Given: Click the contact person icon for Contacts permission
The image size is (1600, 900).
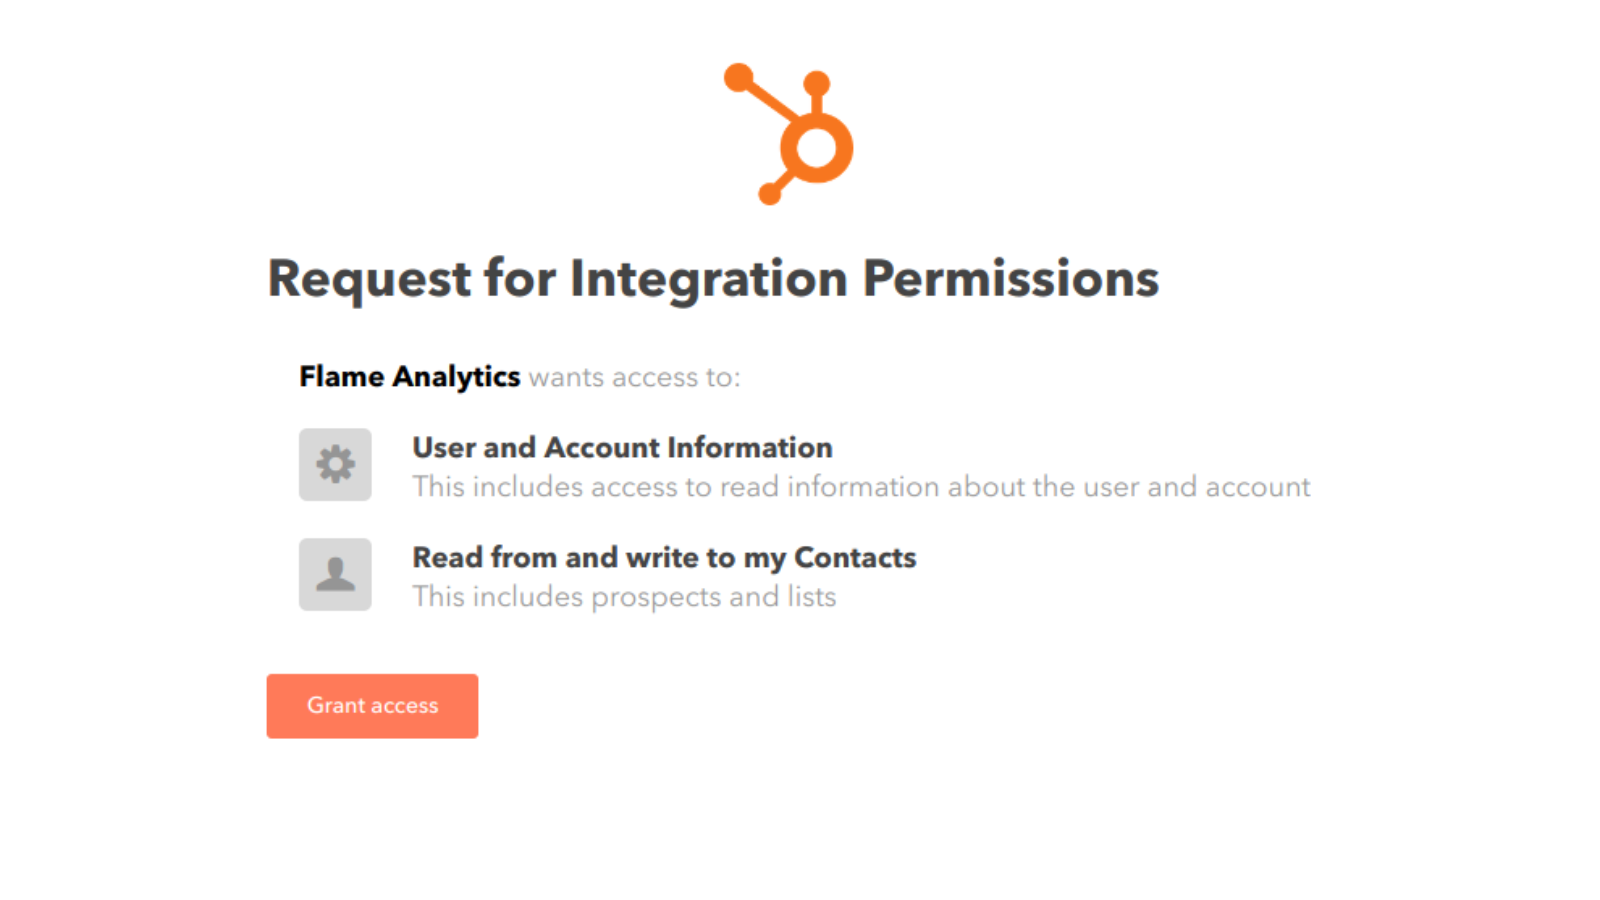Looking at the screenshot, I should [334, 574].
